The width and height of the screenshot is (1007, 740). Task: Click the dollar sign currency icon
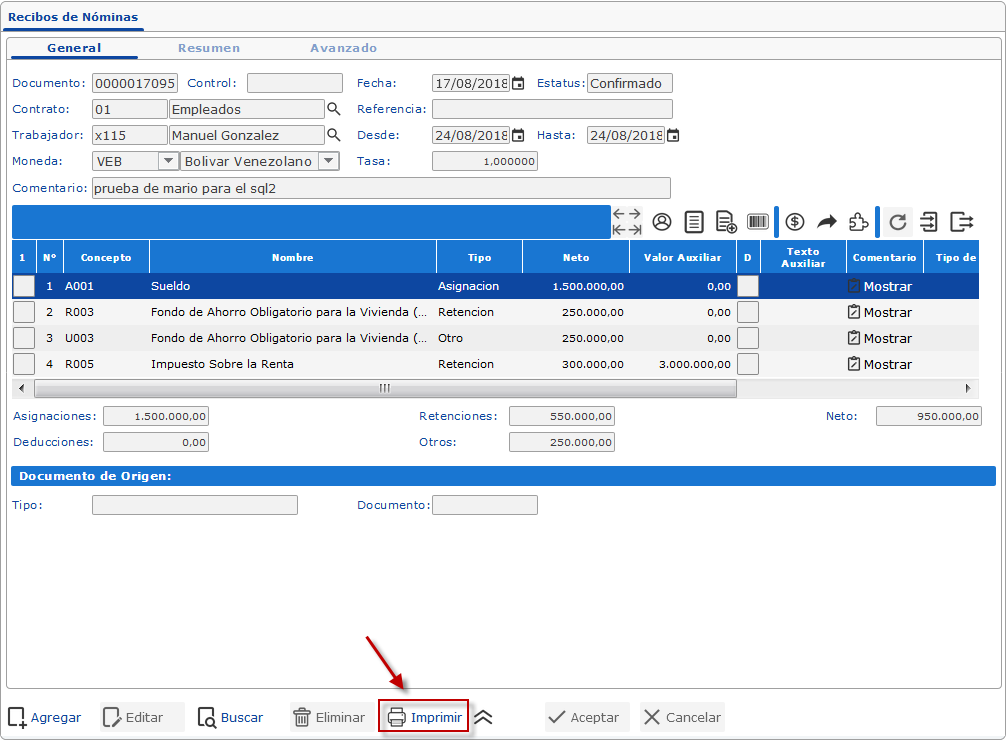(x=795, y=222)
